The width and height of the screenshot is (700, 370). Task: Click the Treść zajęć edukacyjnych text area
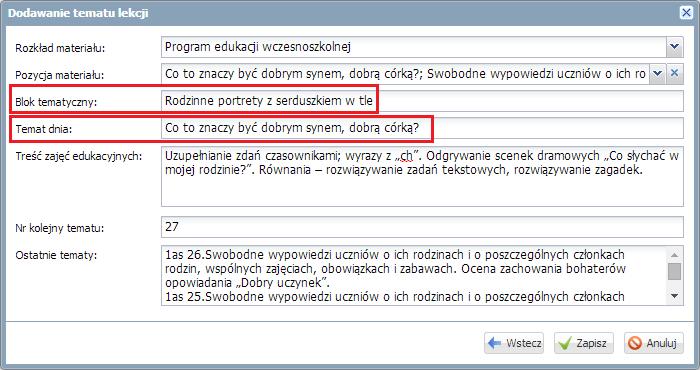422,176
